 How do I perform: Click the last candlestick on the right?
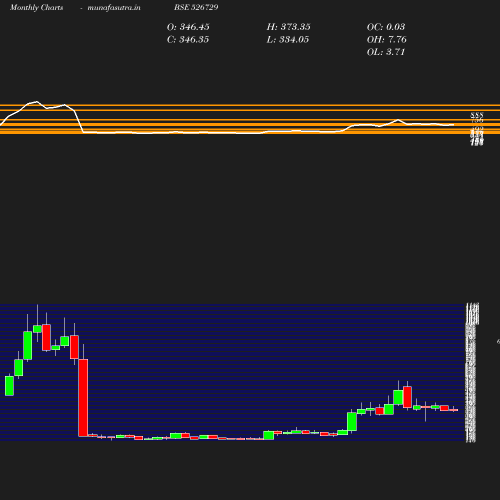coord(453,409)
